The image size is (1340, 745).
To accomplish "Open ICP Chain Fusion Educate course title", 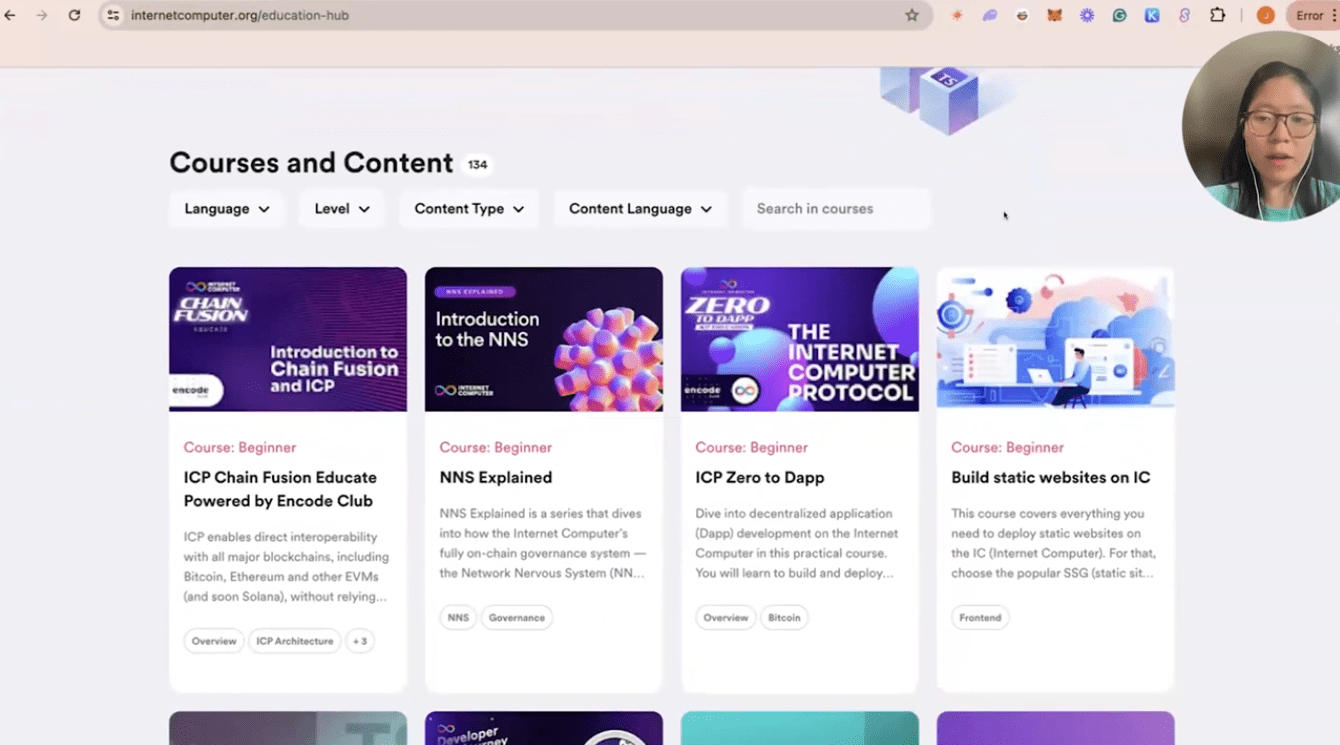I will 280,489.
